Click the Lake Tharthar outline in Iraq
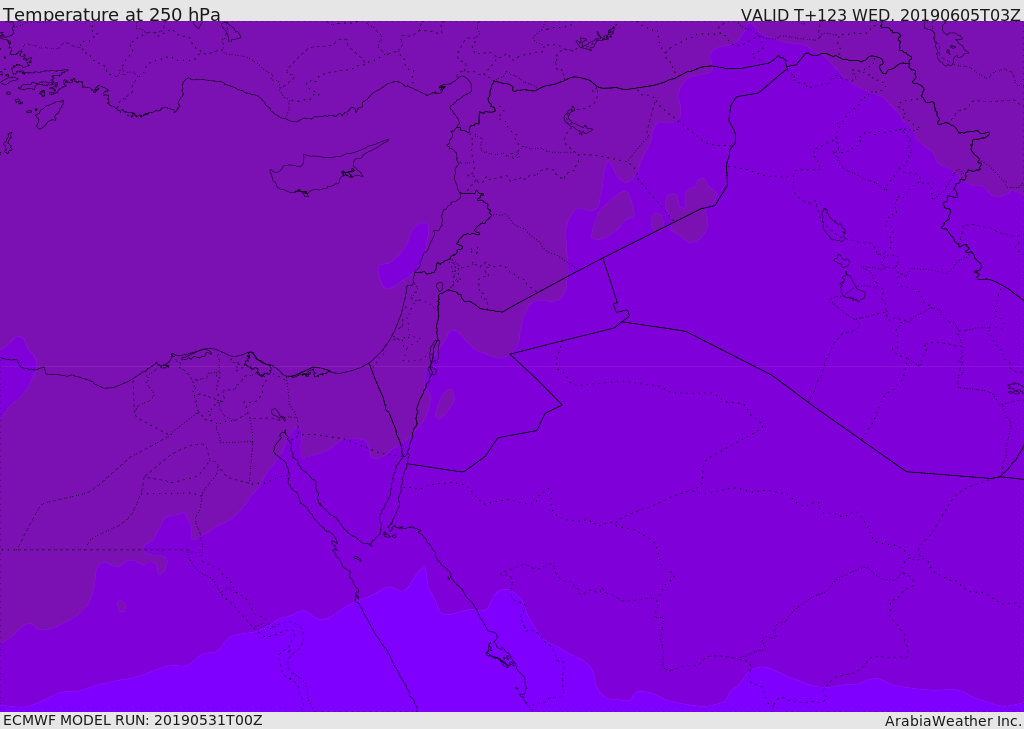 pos(833,225)
